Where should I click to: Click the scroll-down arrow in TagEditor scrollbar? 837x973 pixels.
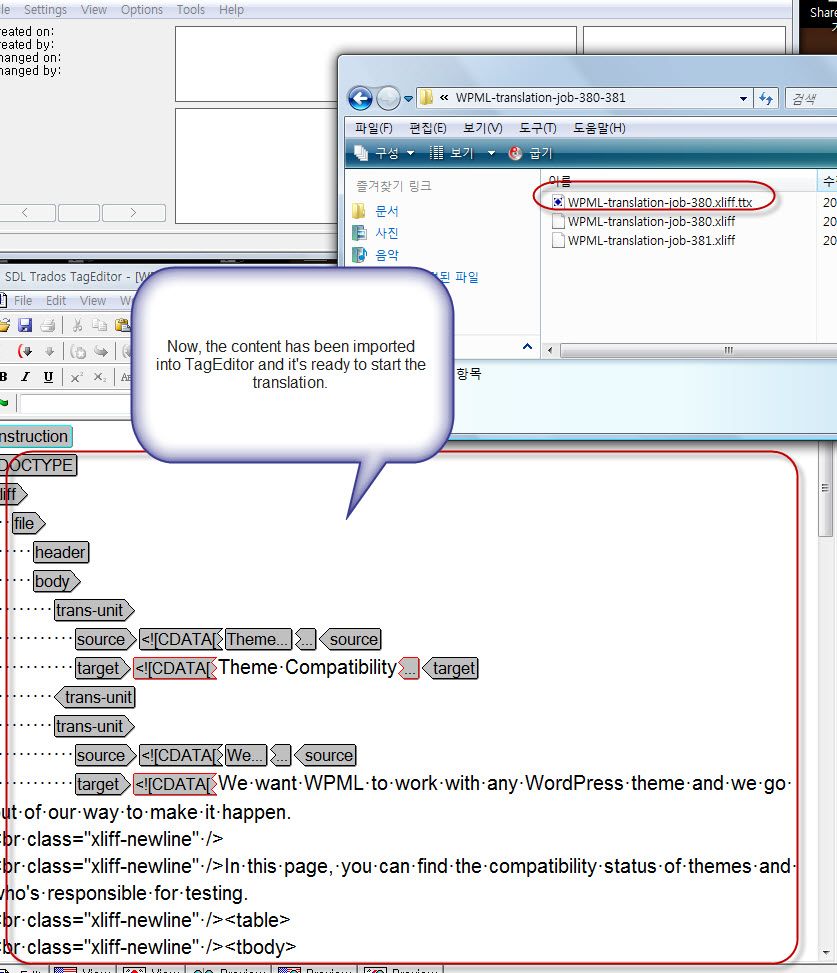(x=826, y=952)
